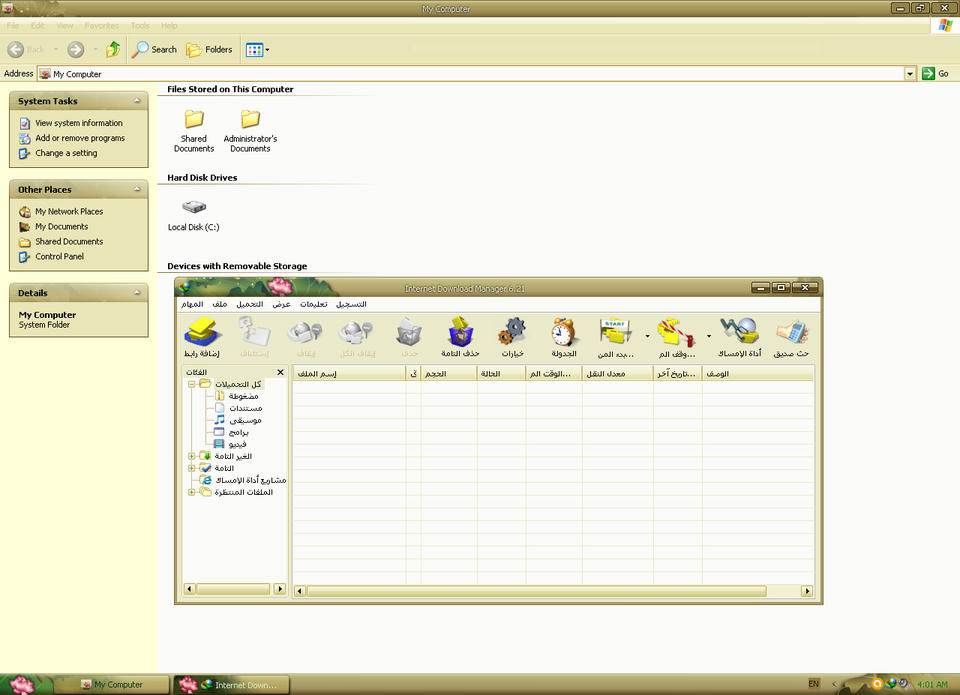
Task: Click right arrow of categories tree scrollbar
Action: pos(280,589)
